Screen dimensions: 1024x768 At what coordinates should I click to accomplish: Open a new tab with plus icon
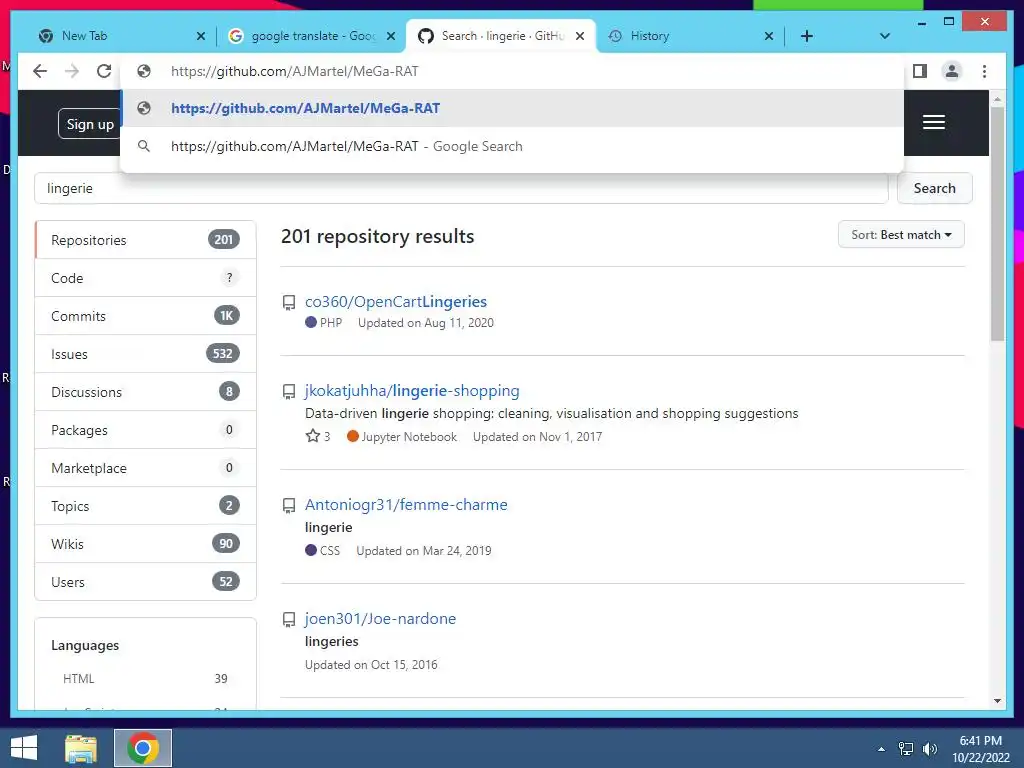807,36
